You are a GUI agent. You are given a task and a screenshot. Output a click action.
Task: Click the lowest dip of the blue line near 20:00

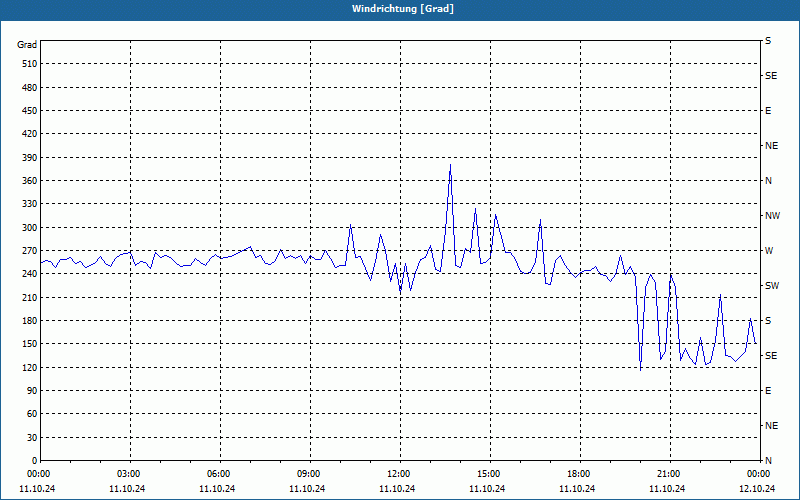coord(640,369)
